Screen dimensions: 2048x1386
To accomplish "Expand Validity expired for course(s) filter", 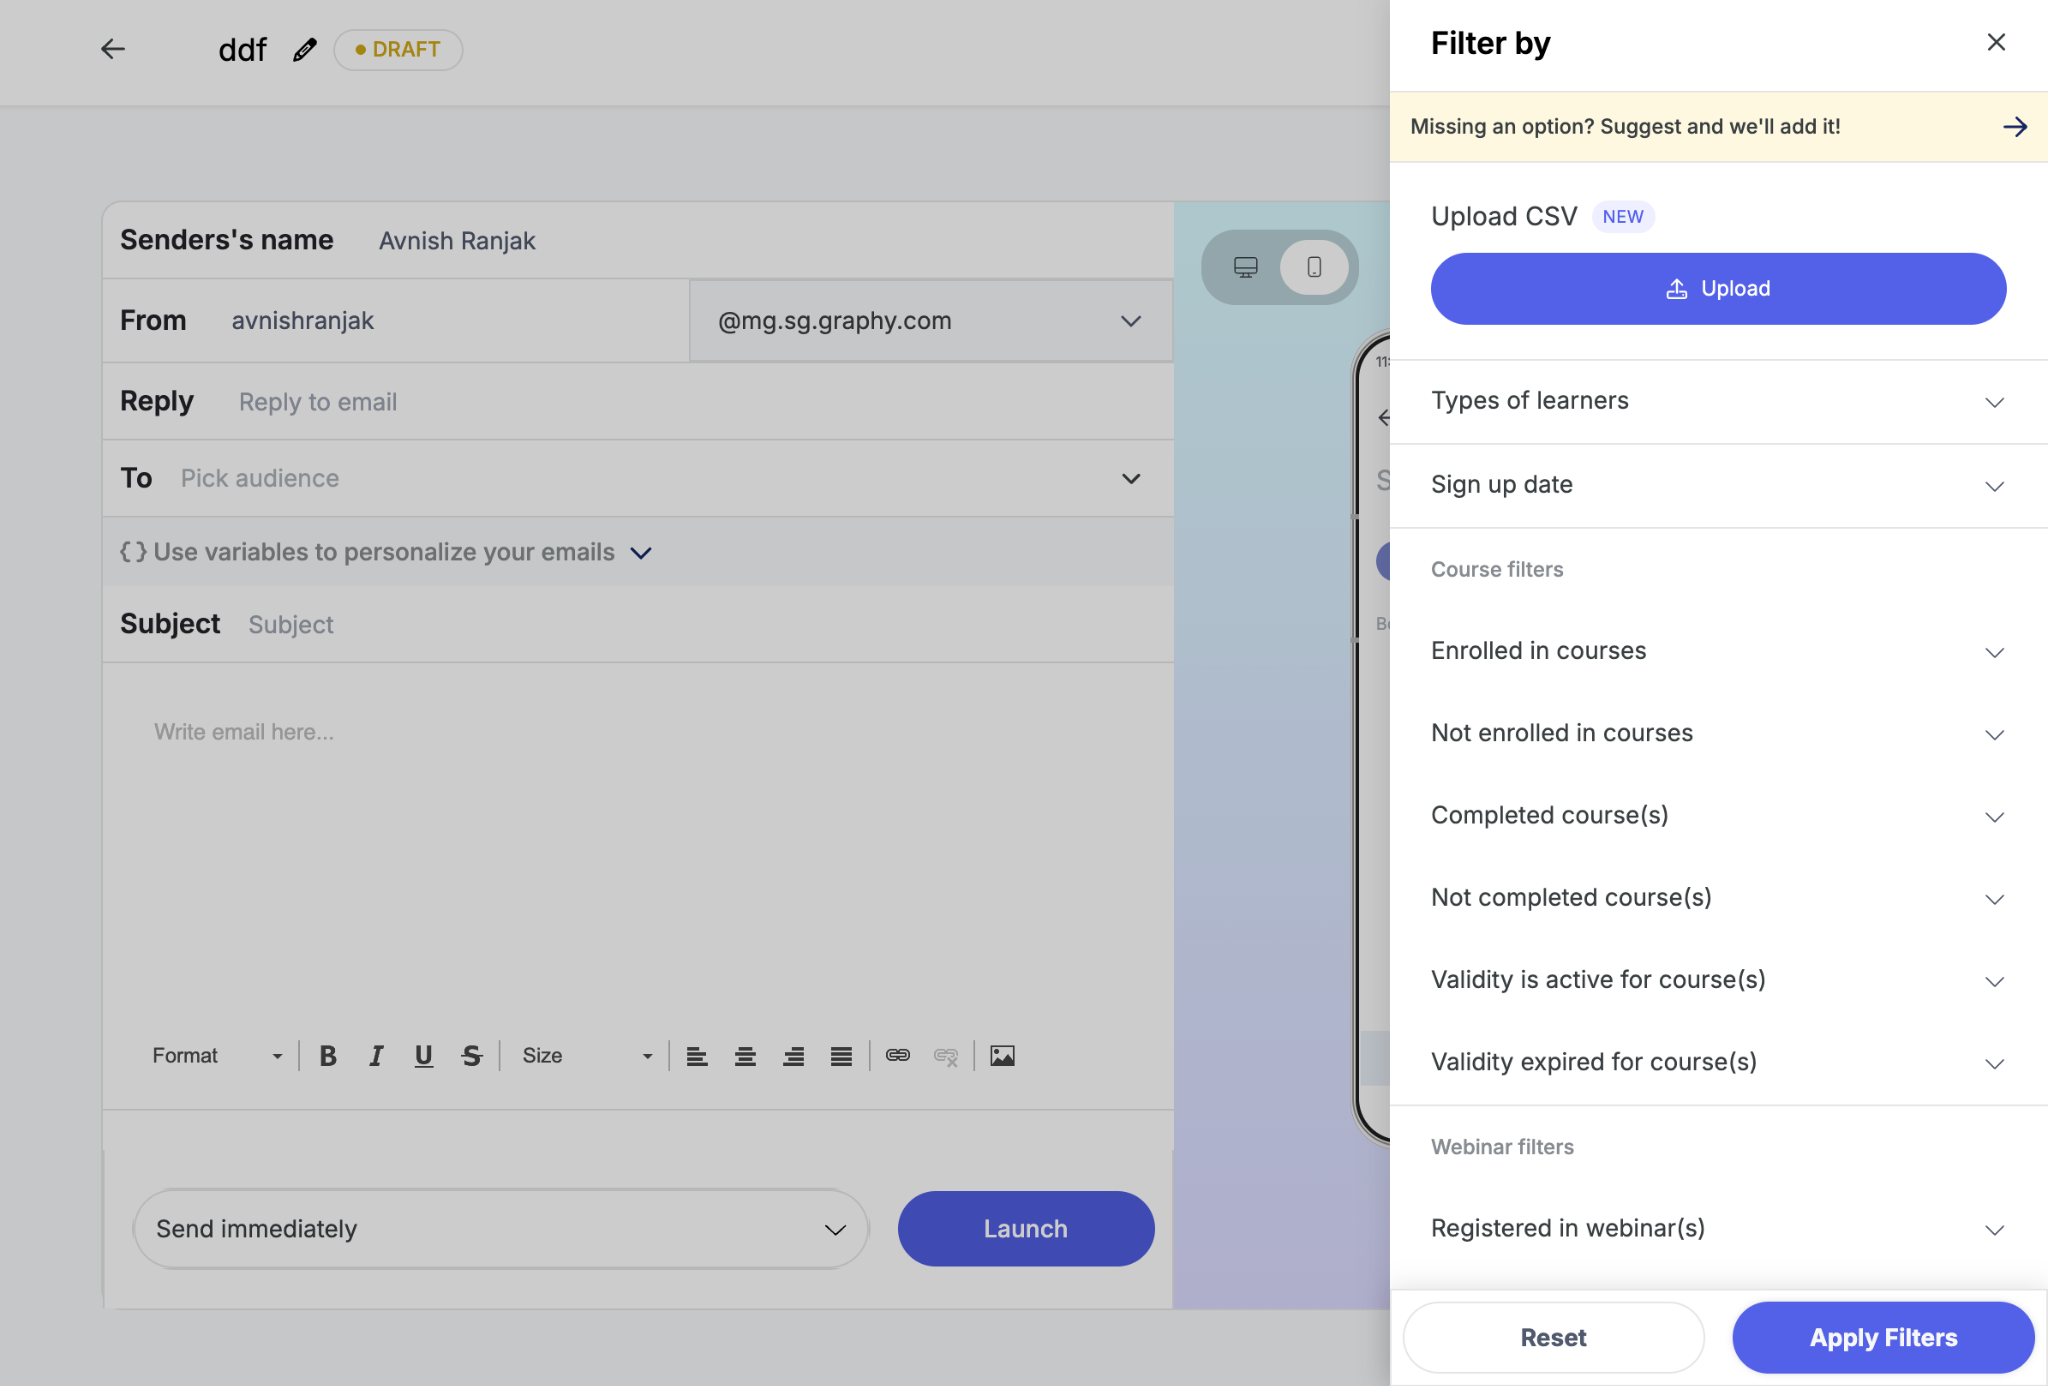I will (x=1718, y=1062).
